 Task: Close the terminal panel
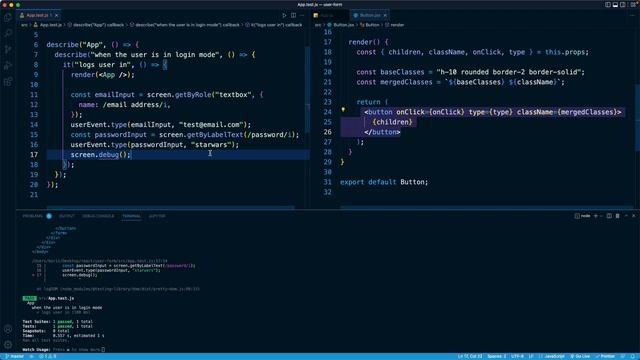click(633, 216)
